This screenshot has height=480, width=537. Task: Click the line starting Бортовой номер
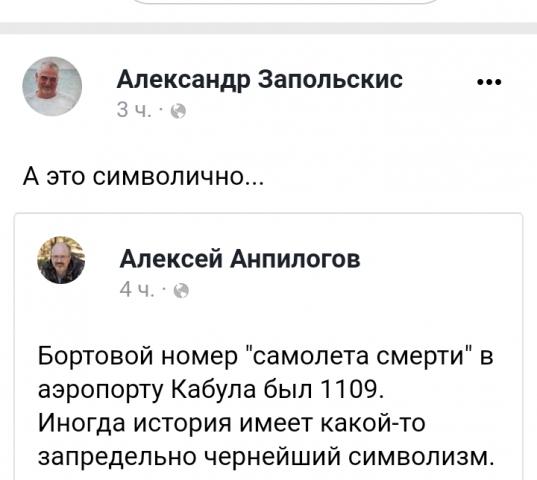tap(265, 356)
